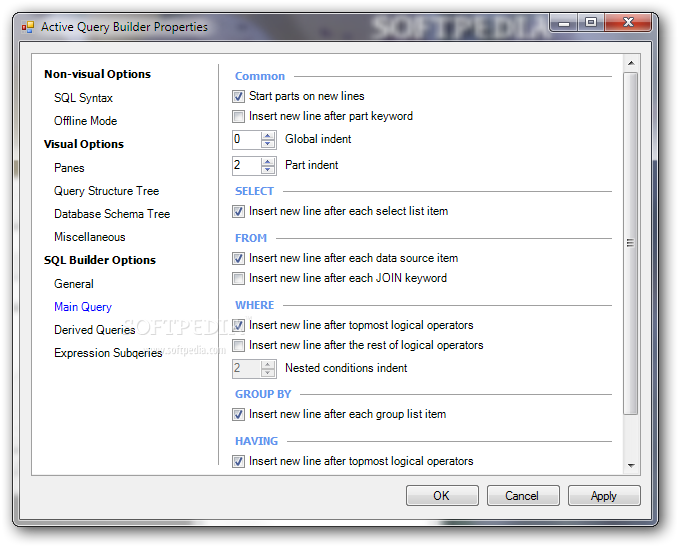The width and height of the screenshot is (679, 547).
Task: Decrease the Global indent value
Action: tap(268, 143)
